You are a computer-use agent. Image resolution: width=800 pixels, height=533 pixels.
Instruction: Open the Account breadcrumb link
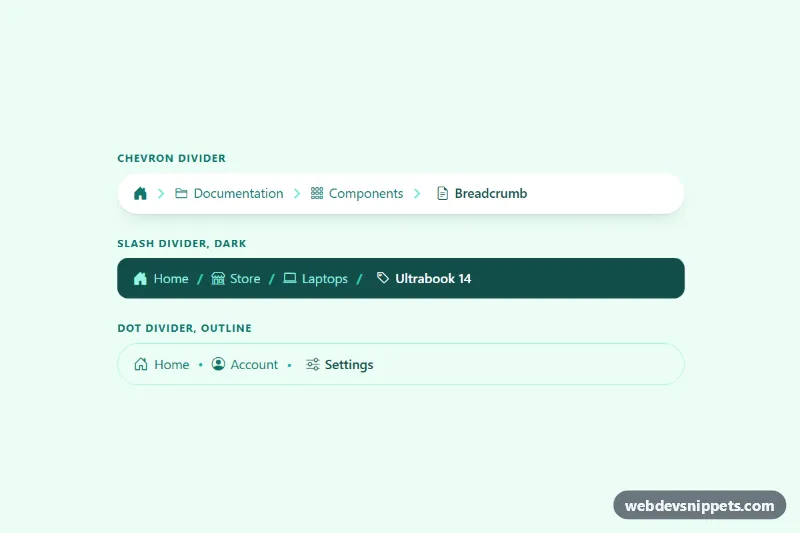click(254, 365)
